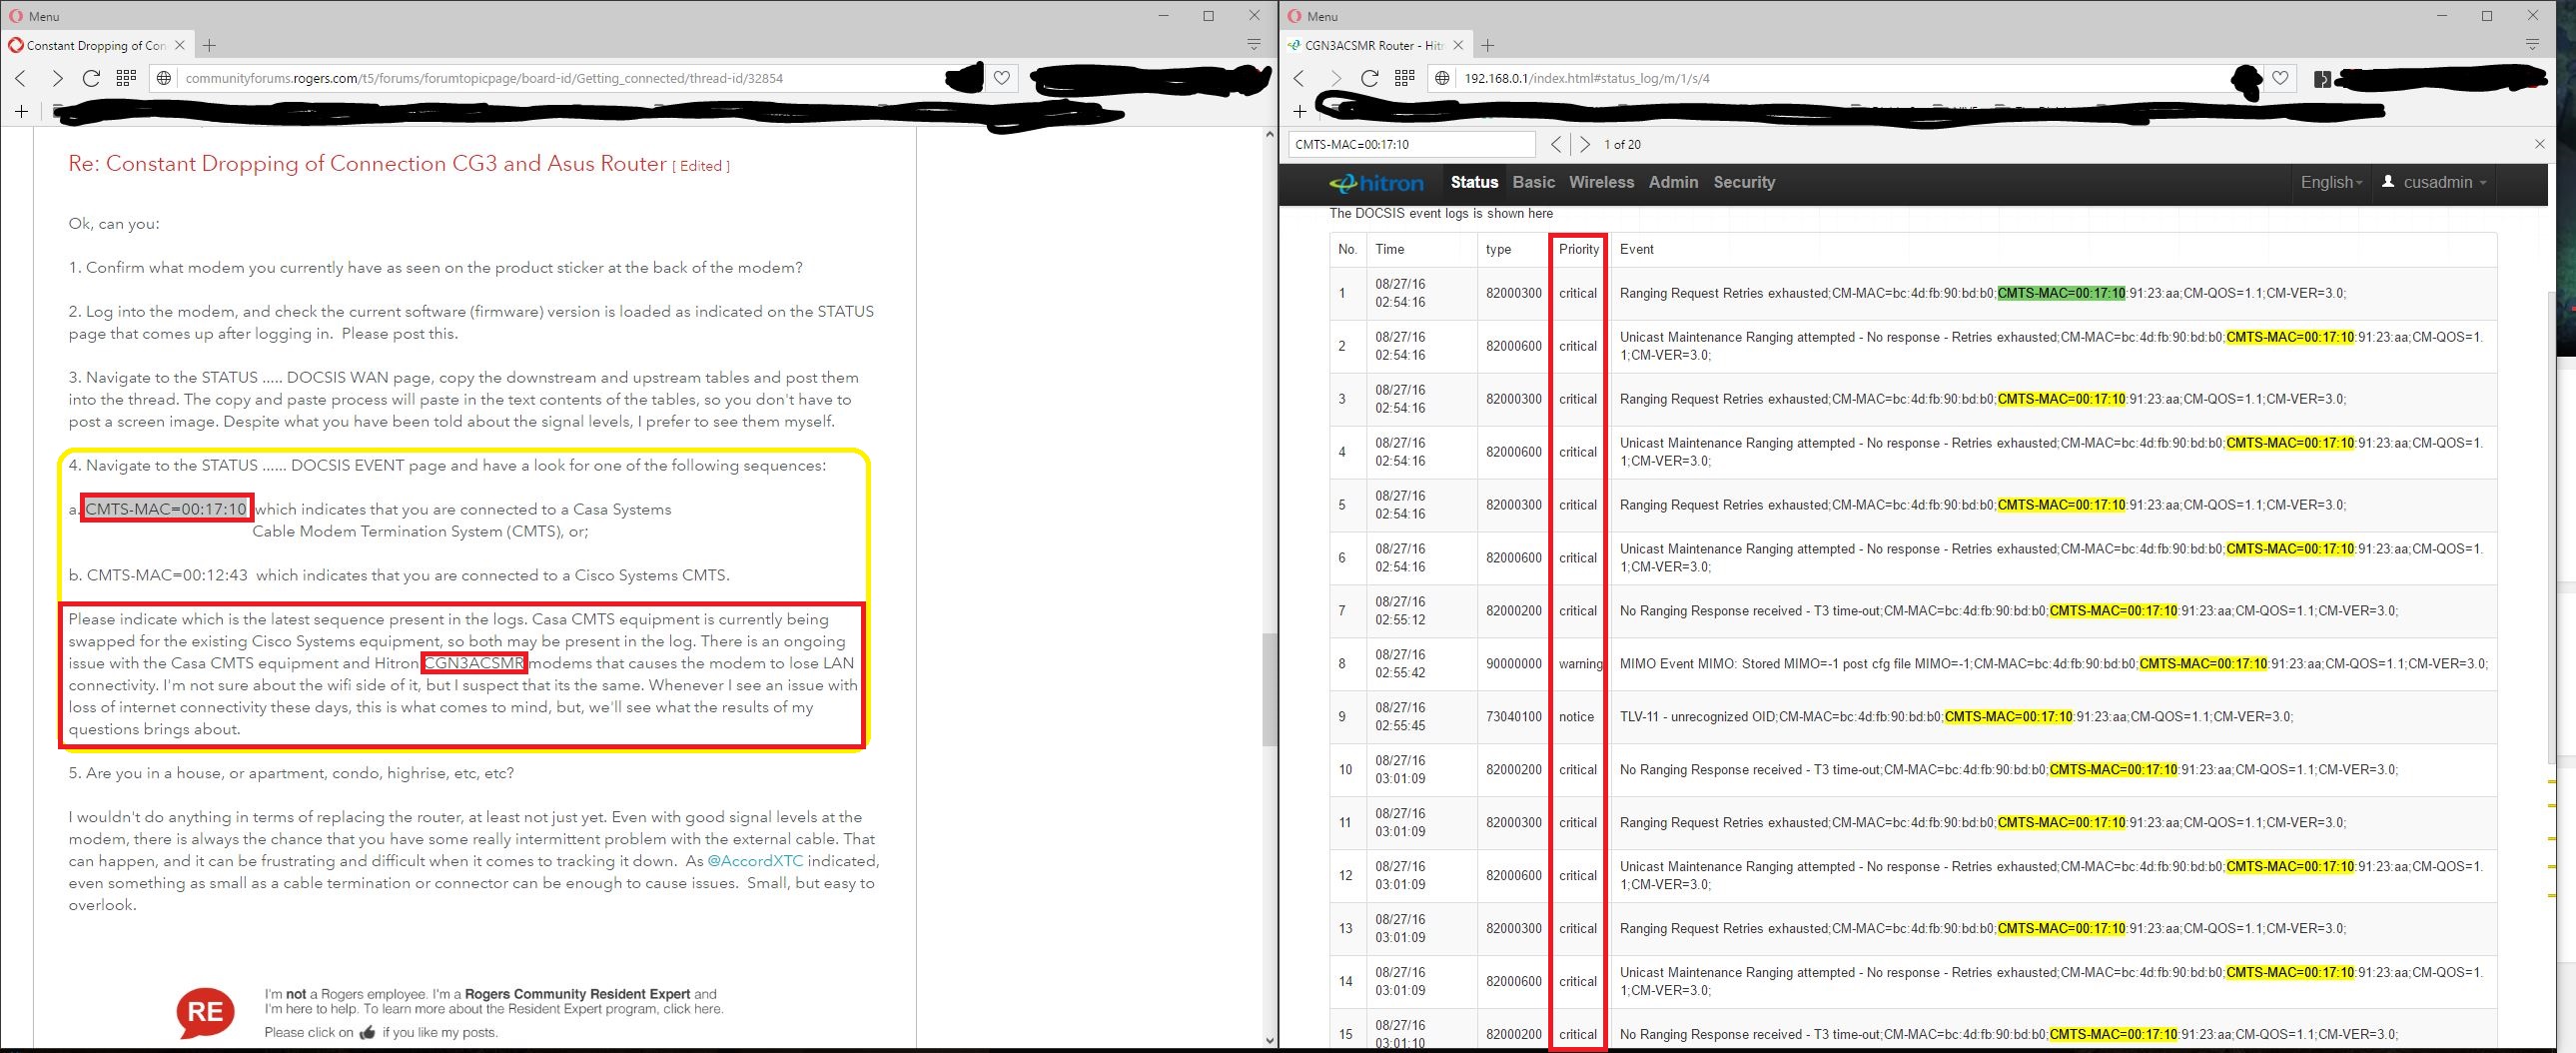Click the find-in-page search field

pyautogui.click(x=1411, y=144)
